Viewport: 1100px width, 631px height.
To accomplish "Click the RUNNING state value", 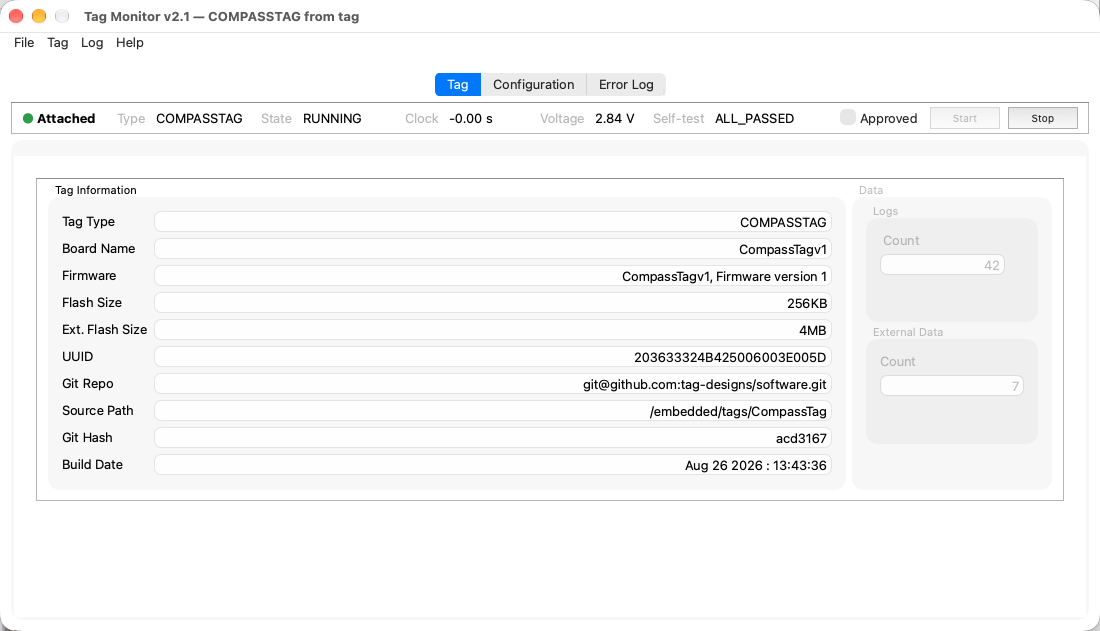I will (332, 119).
